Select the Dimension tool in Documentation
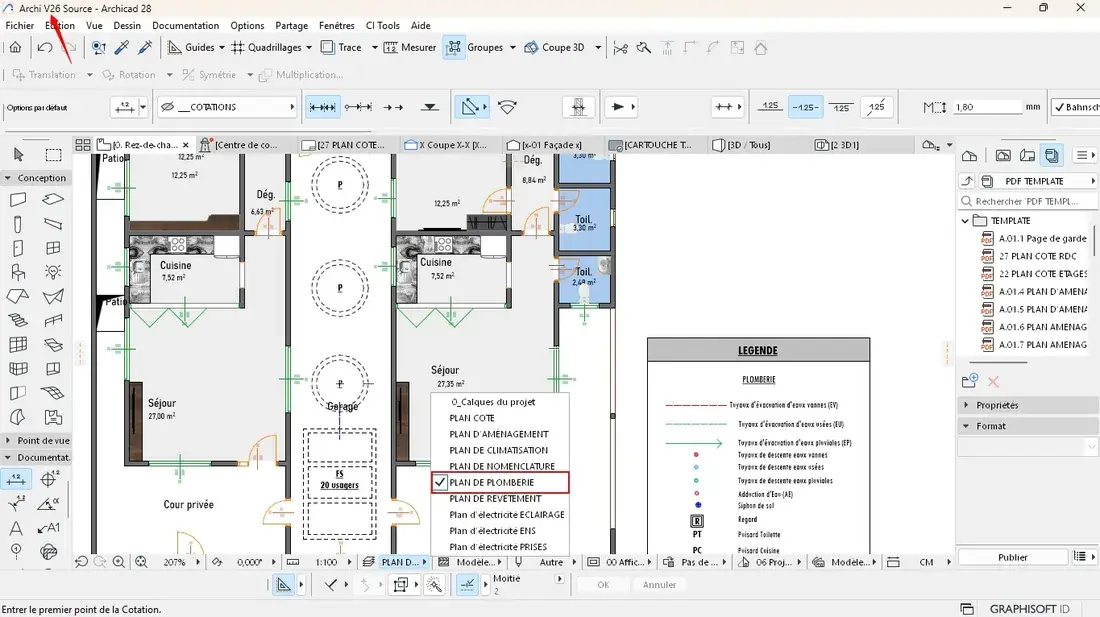The height and width of the screenshot is (617, 1100). [16, 480]
